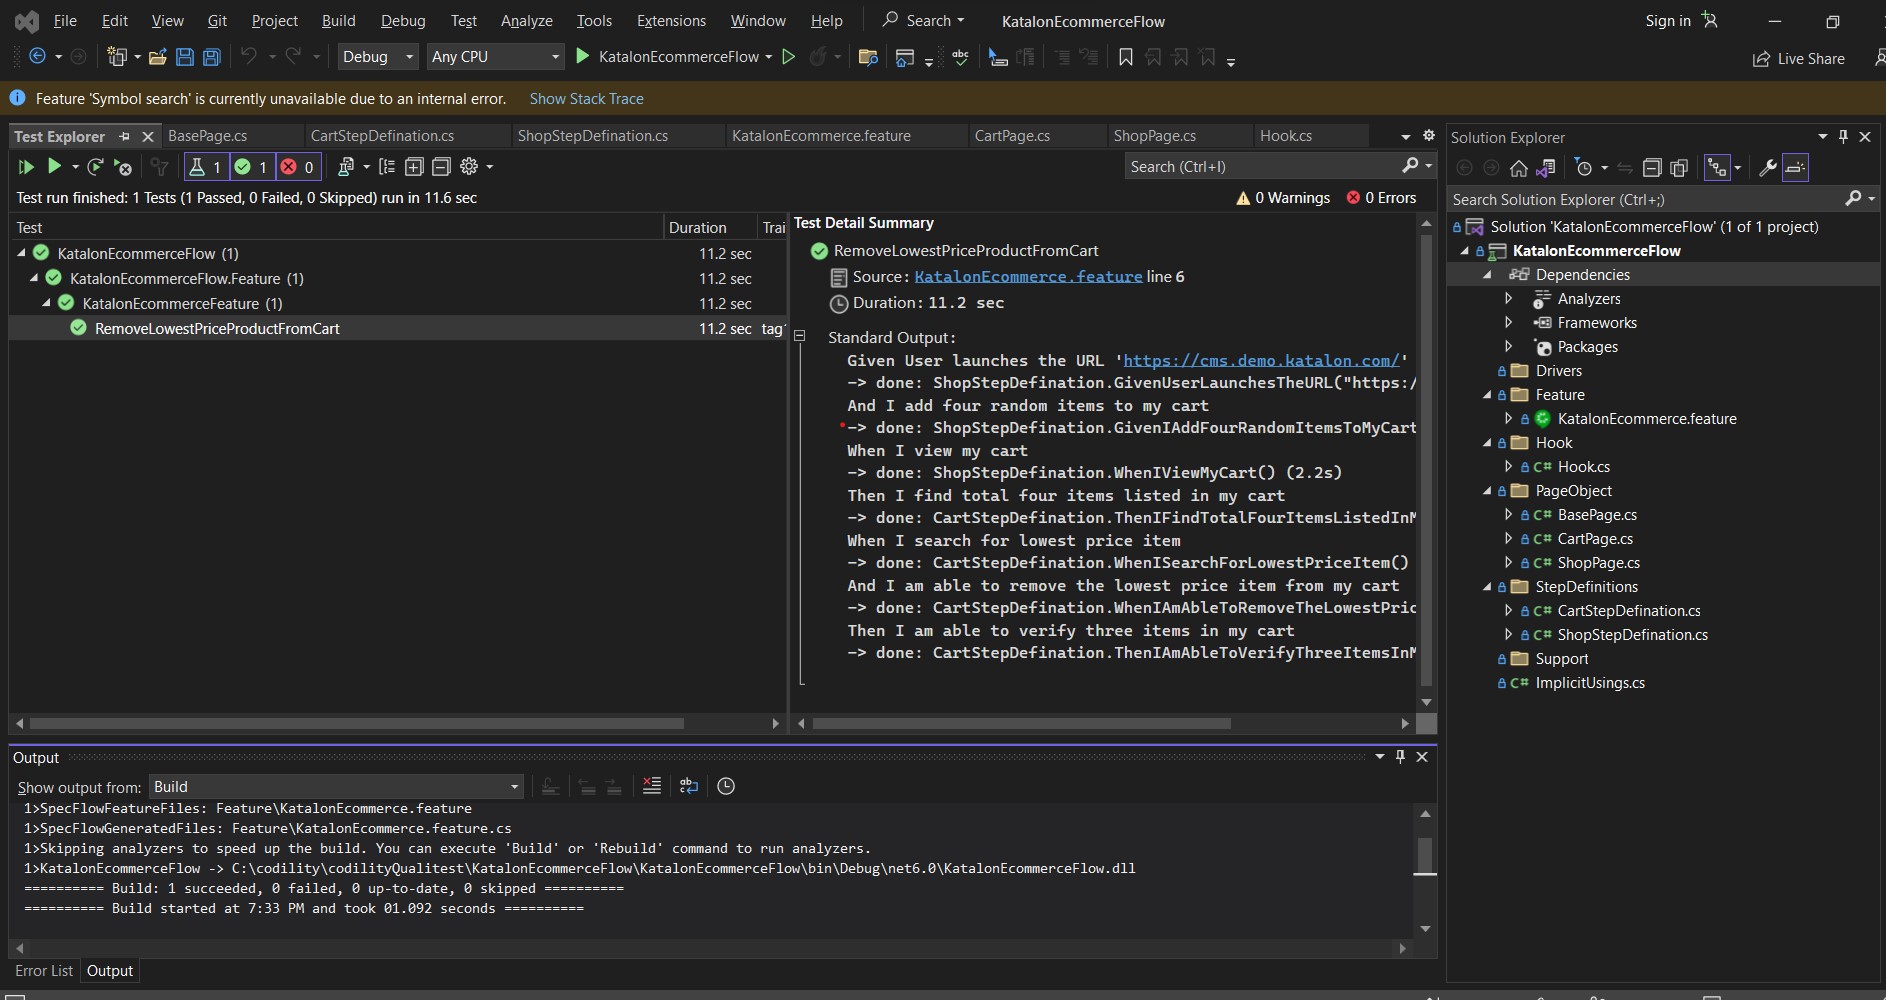Show the pending changes filter in Solution Explorer

(1585, 167)
